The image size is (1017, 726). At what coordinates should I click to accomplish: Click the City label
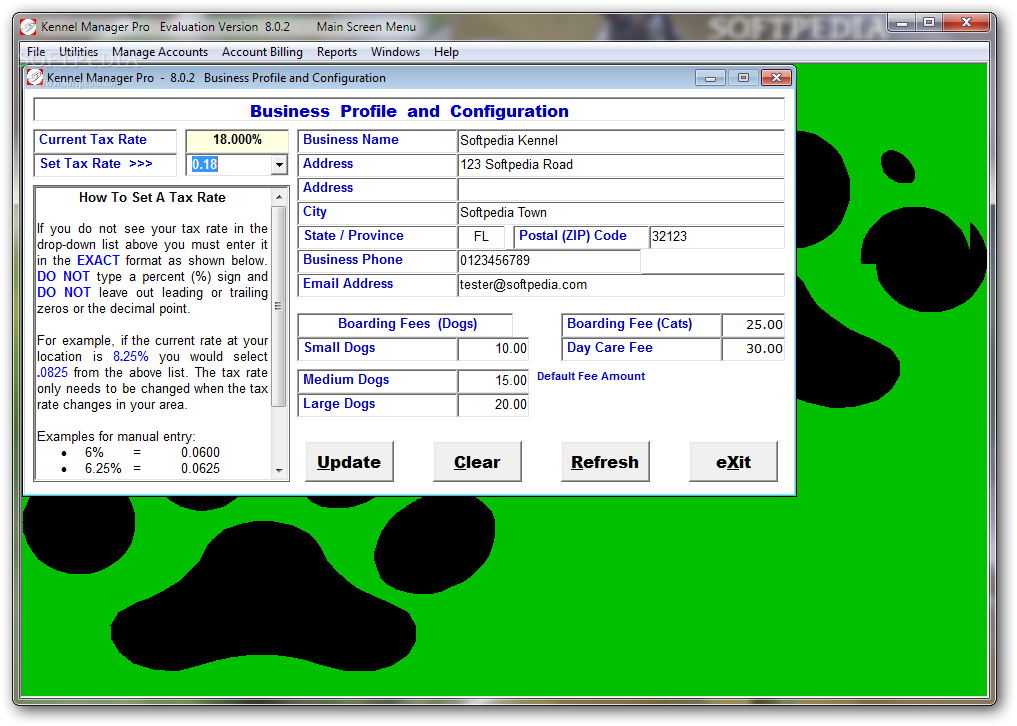coord(315,212)
